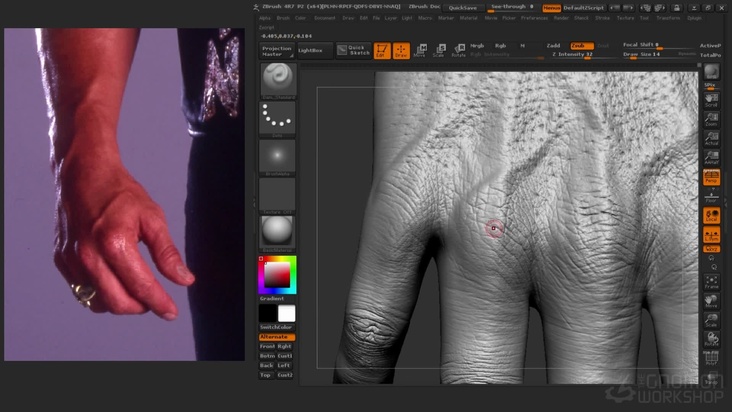732x412 pixels.
Task: Activate Quick Sketch
Action: click(353, 51)
